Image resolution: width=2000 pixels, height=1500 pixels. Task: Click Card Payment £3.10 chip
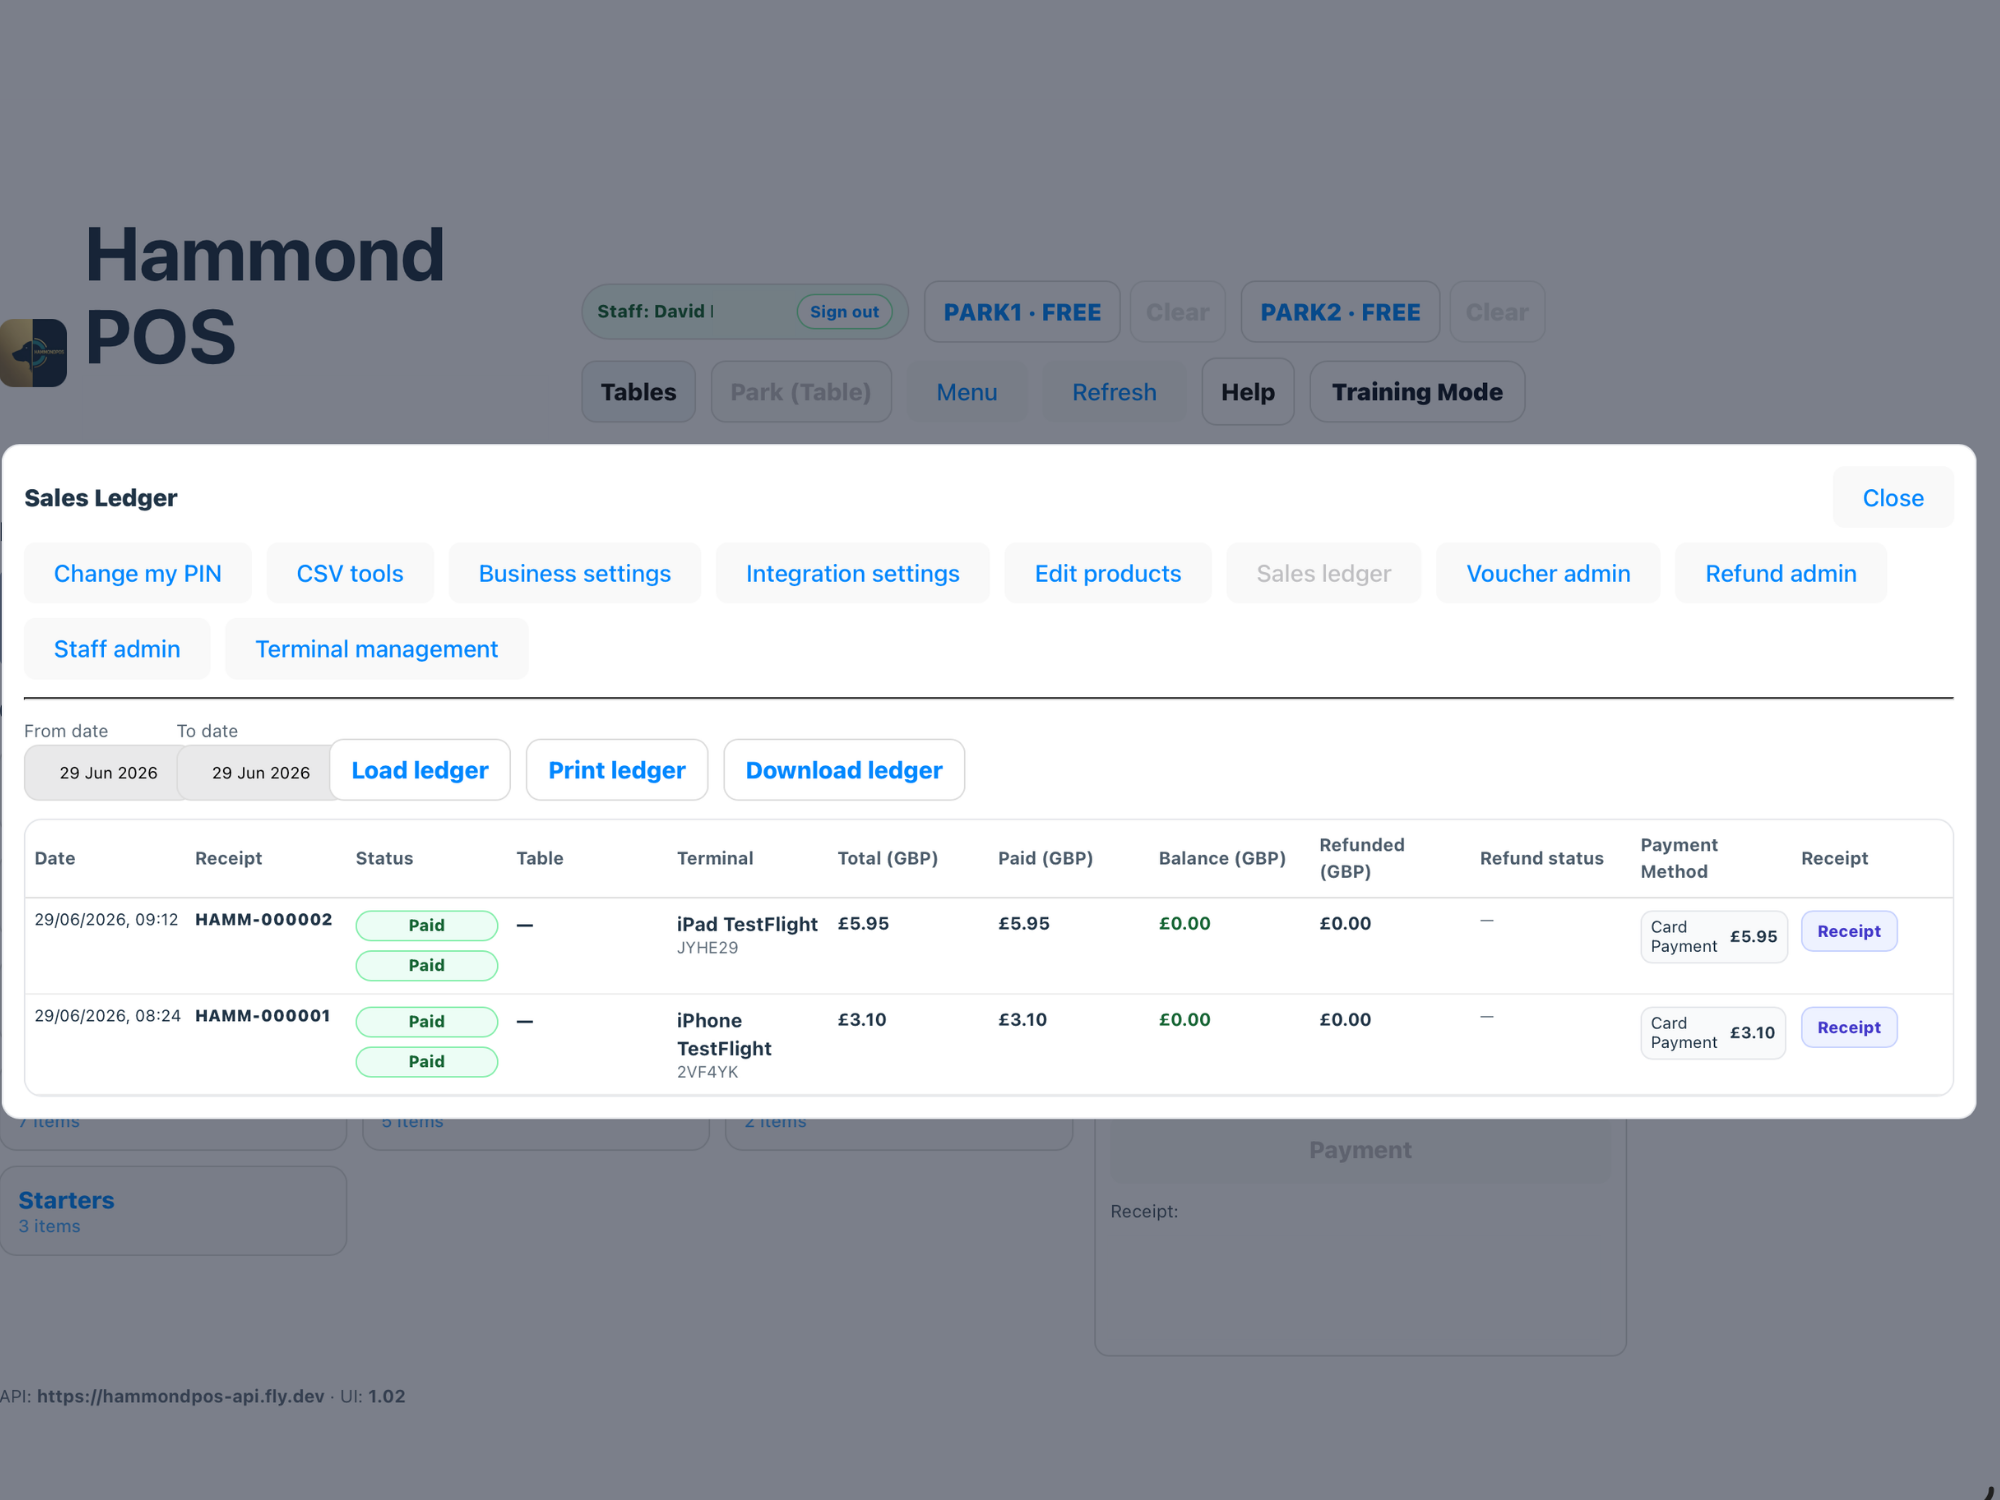point(1713,1033)
